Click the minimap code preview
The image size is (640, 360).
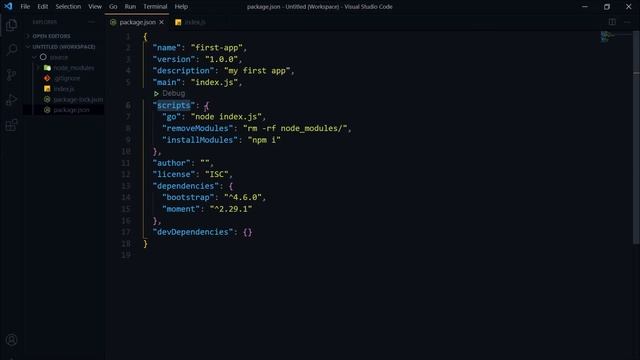tap(607, 37)
